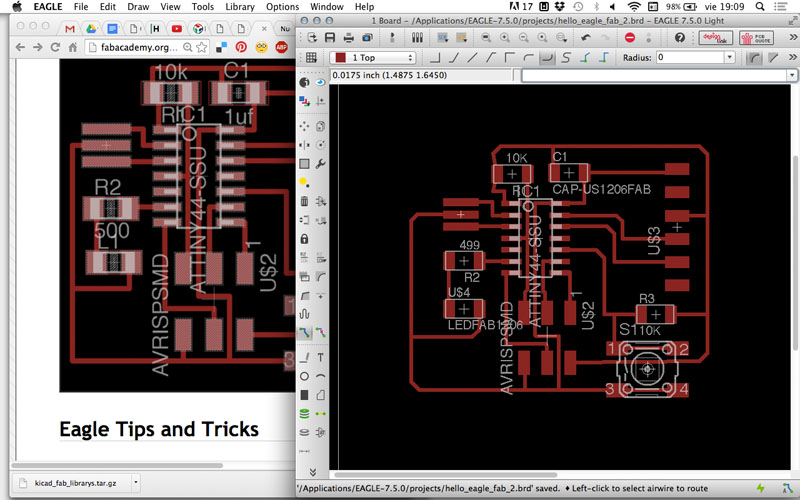Open the Window menu
The image size is (800, 500).
click(x=327, y=7)
